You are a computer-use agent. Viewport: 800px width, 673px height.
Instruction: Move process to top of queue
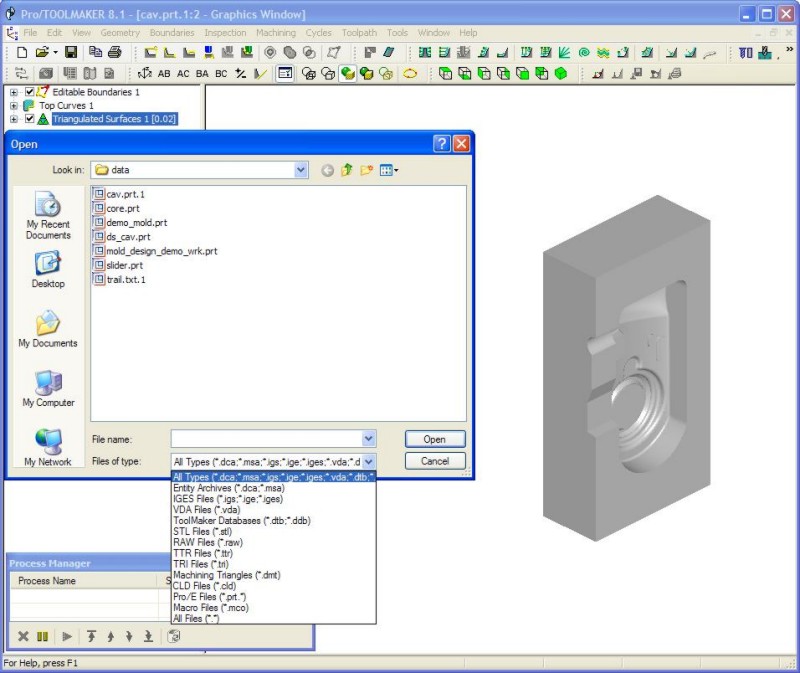pyautogui.click(x=91, y=636)
